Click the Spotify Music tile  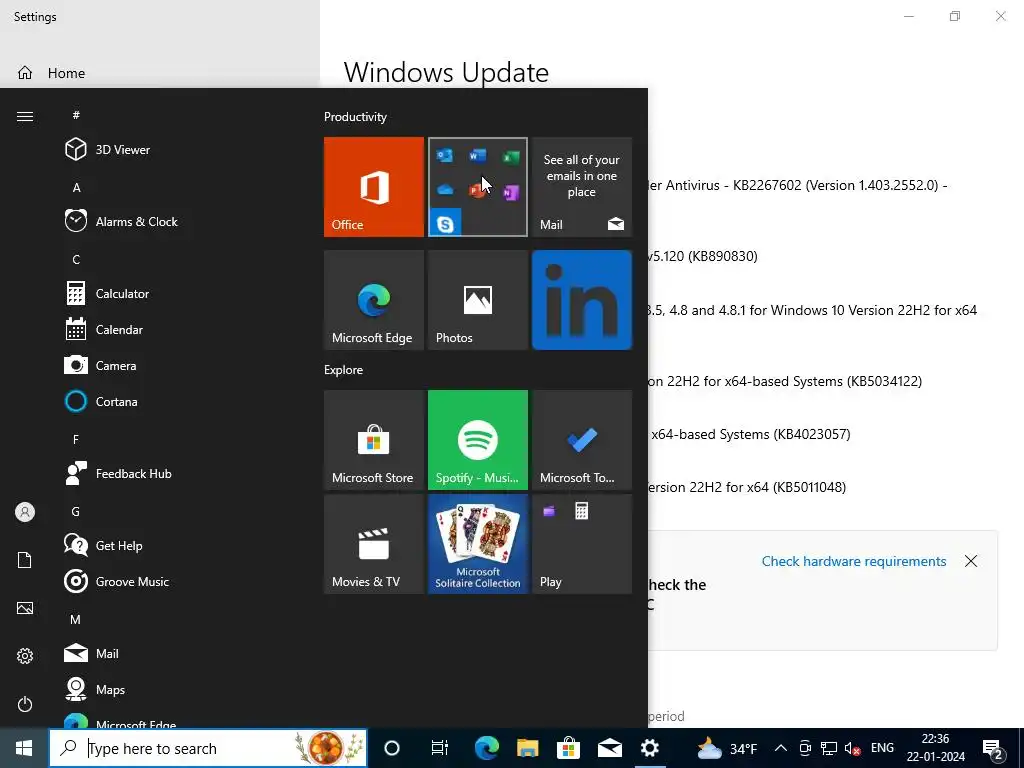coord(477,440)
